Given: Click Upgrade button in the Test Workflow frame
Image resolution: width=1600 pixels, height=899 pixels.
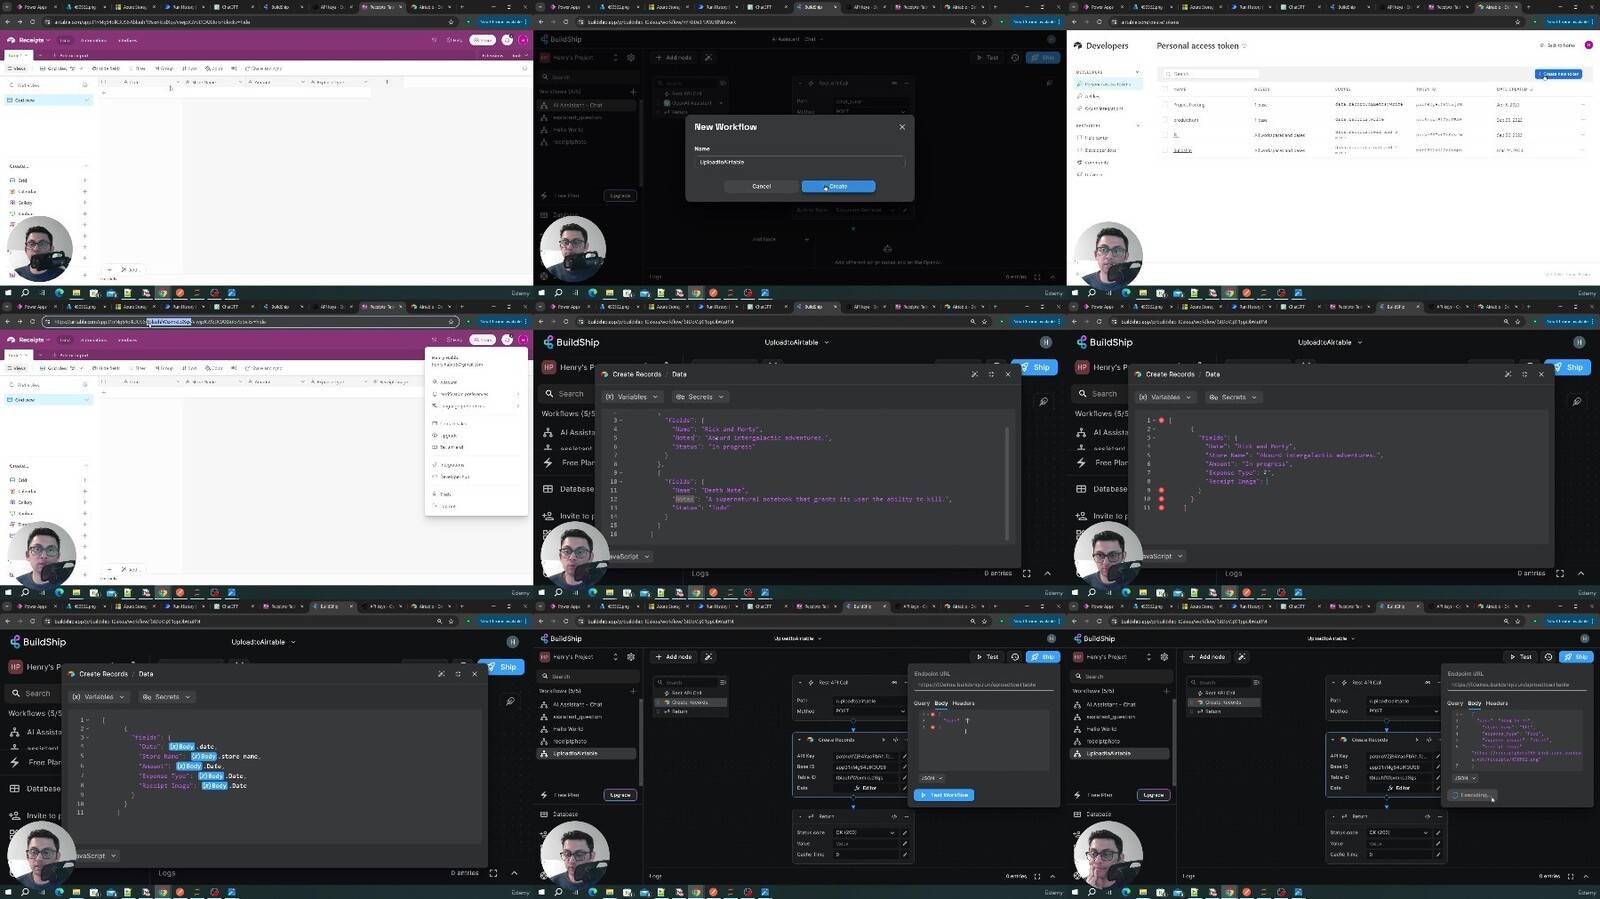Looking at the screenshot, I should click(620, 795).
